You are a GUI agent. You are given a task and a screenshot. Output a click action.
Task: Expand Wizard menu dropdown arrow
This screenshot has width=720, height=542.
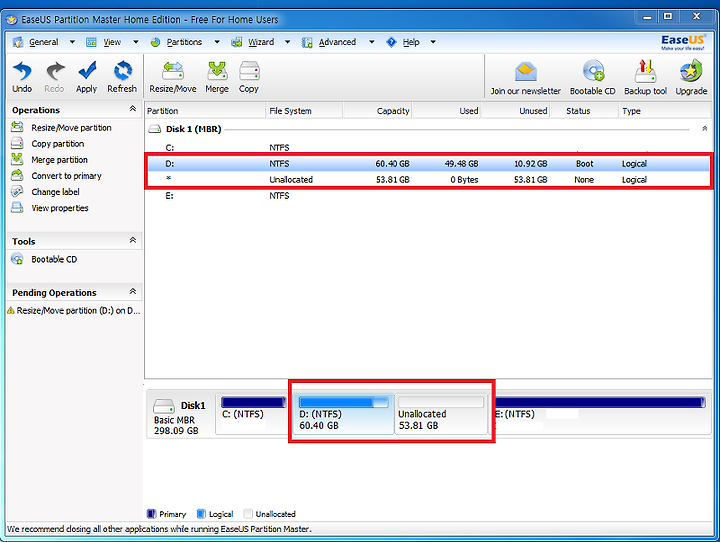click(287, 42)
